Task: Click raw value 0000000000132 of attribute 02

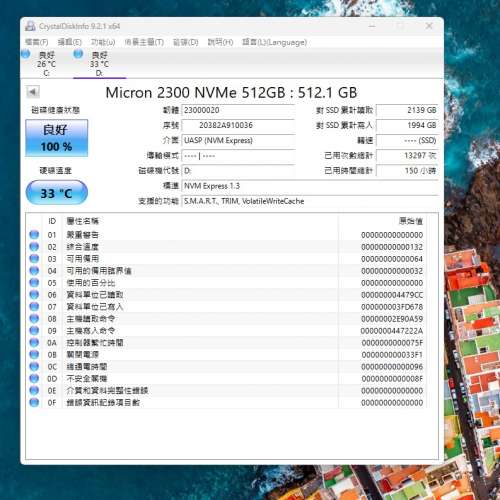Action: (392, 247)
